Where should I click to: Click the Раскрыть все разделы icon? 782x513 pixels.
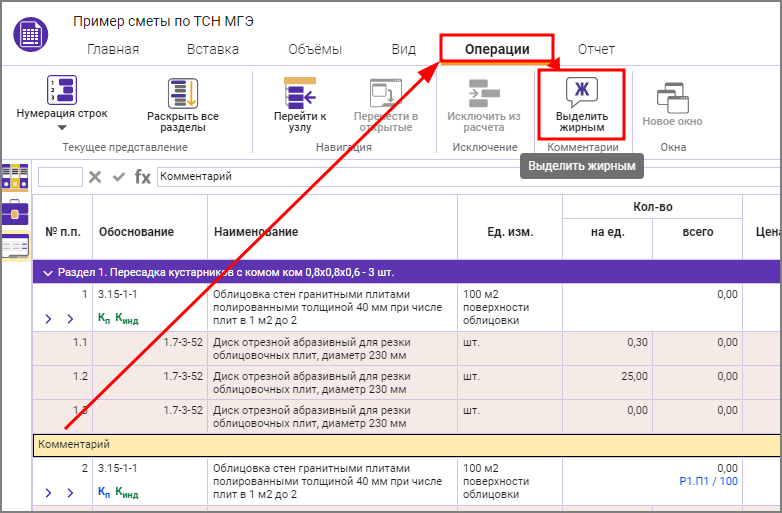click(182, 93)
